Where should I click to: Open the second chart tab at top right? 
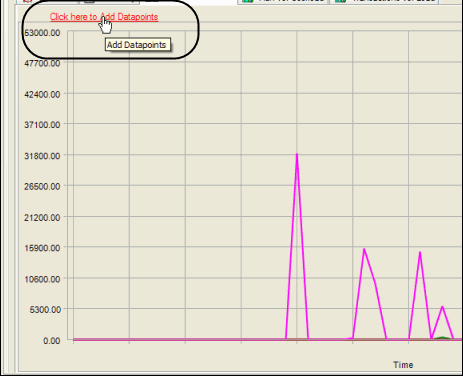pyautogui.click(x=384, y=1)
